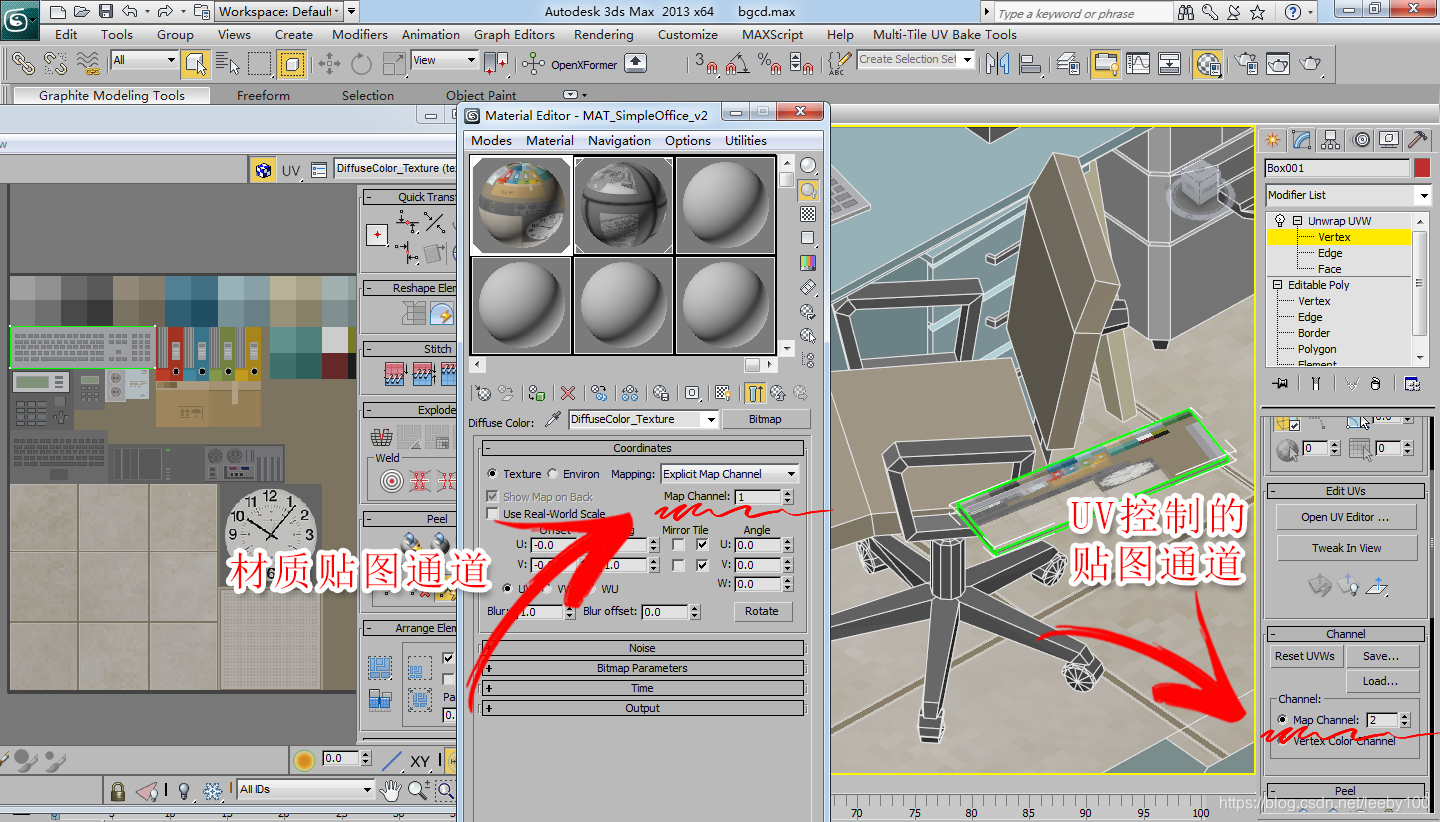The height and width of the screenshot is (822, 1440).
Task: Click Render Production teapot icon
Action: pyautogui.click(x=1310, y=64)
